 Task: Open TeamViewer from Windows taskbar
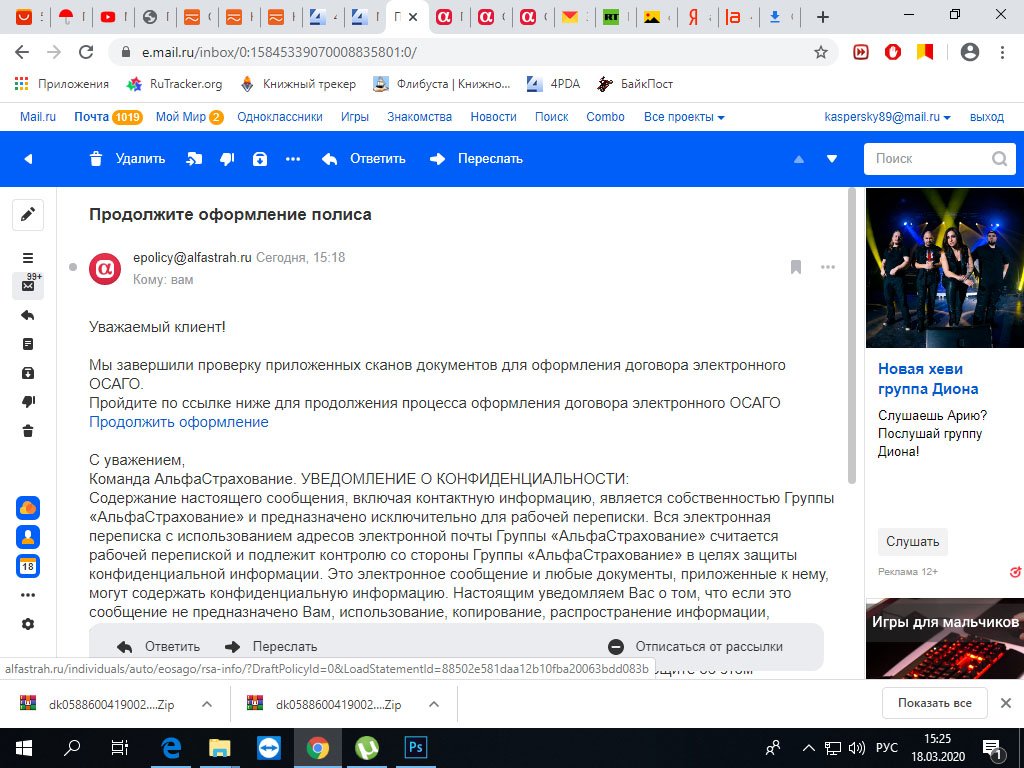268,748
